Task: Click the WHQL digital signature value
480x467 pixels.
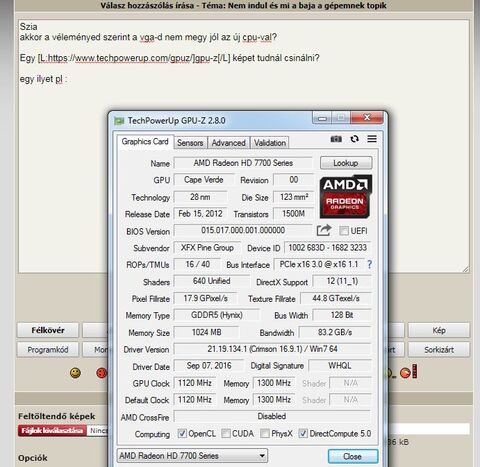Action: coord(340,366)
